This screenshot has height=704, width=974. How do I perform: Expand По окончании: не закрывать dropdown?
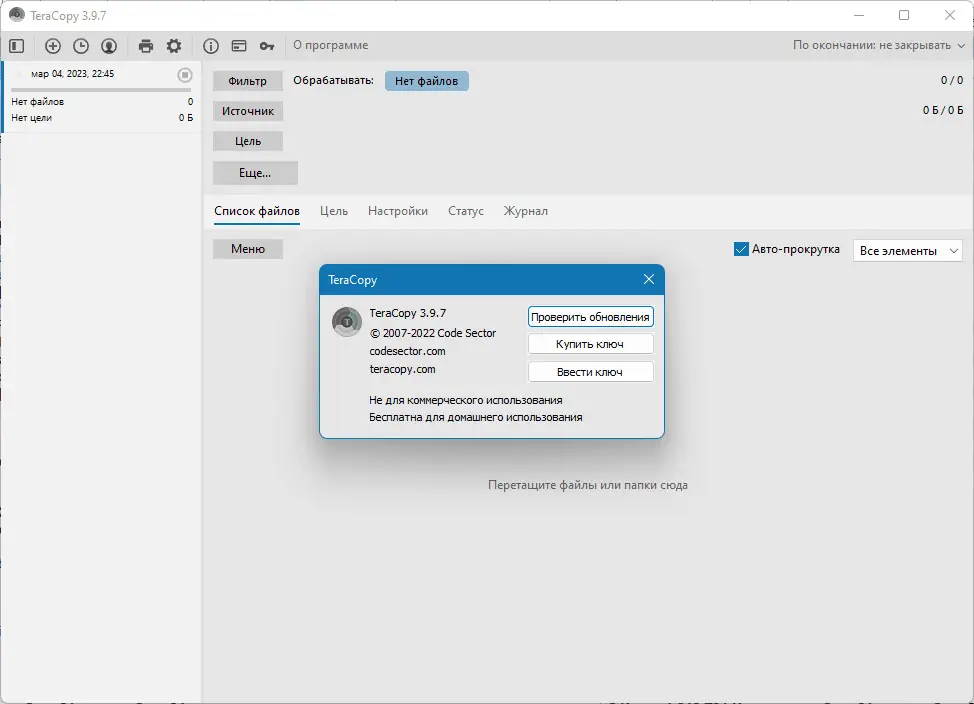tap(878, 45)
